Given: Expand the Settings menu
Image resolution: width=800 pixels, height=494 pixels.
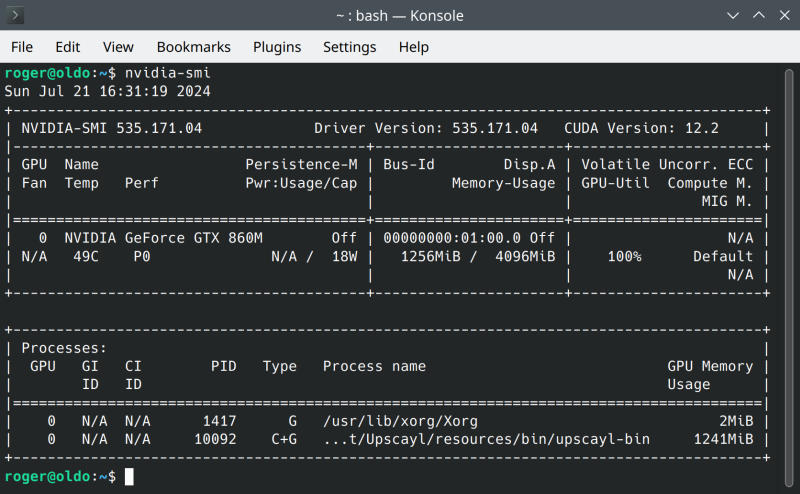Looking at the screenshot, I should [349, 47].
